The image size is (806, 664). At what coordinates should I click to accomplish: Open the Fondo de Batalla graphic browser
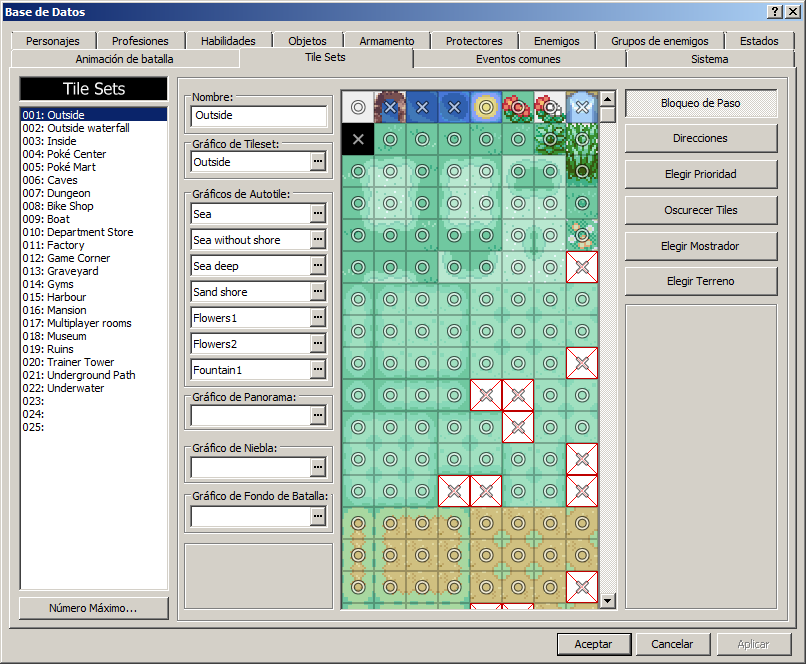point(320,516)
